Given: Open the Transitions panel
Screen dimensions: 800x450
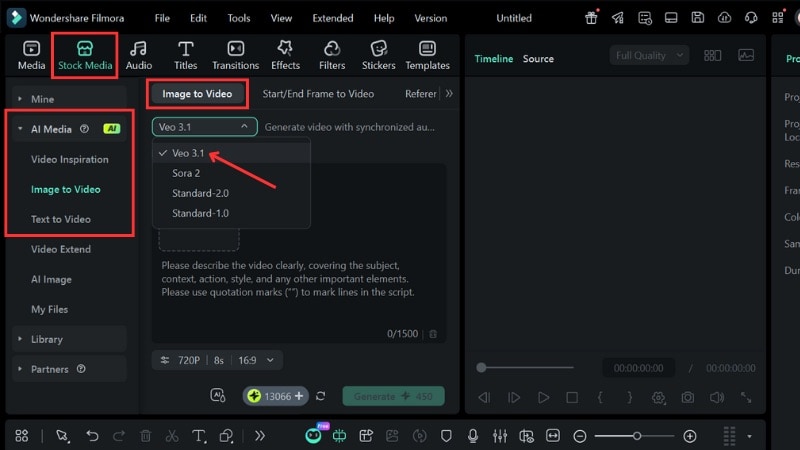Looking at the screenshot, I should click(235, 55).
